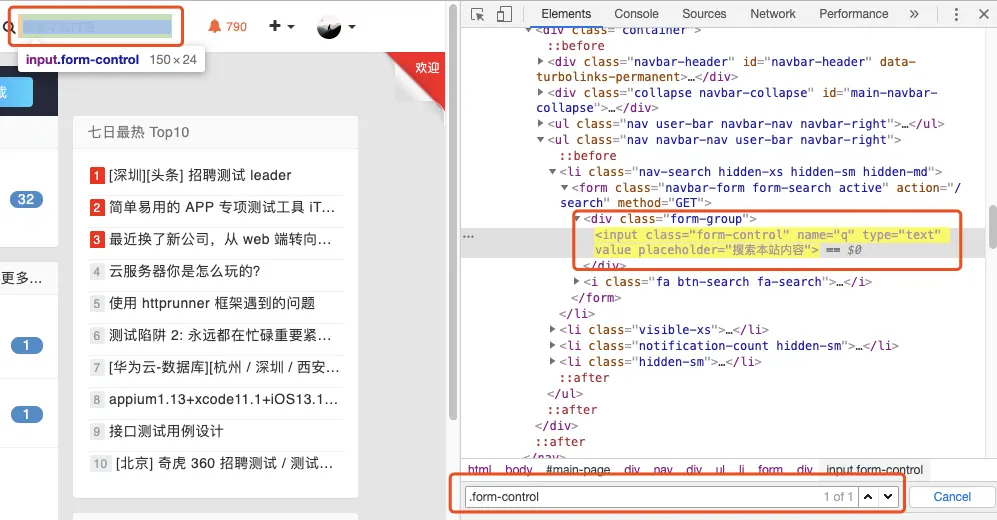Open hot topic 奇虎 360 招聘测试
The image size is (997, 520).
point(224,463)
